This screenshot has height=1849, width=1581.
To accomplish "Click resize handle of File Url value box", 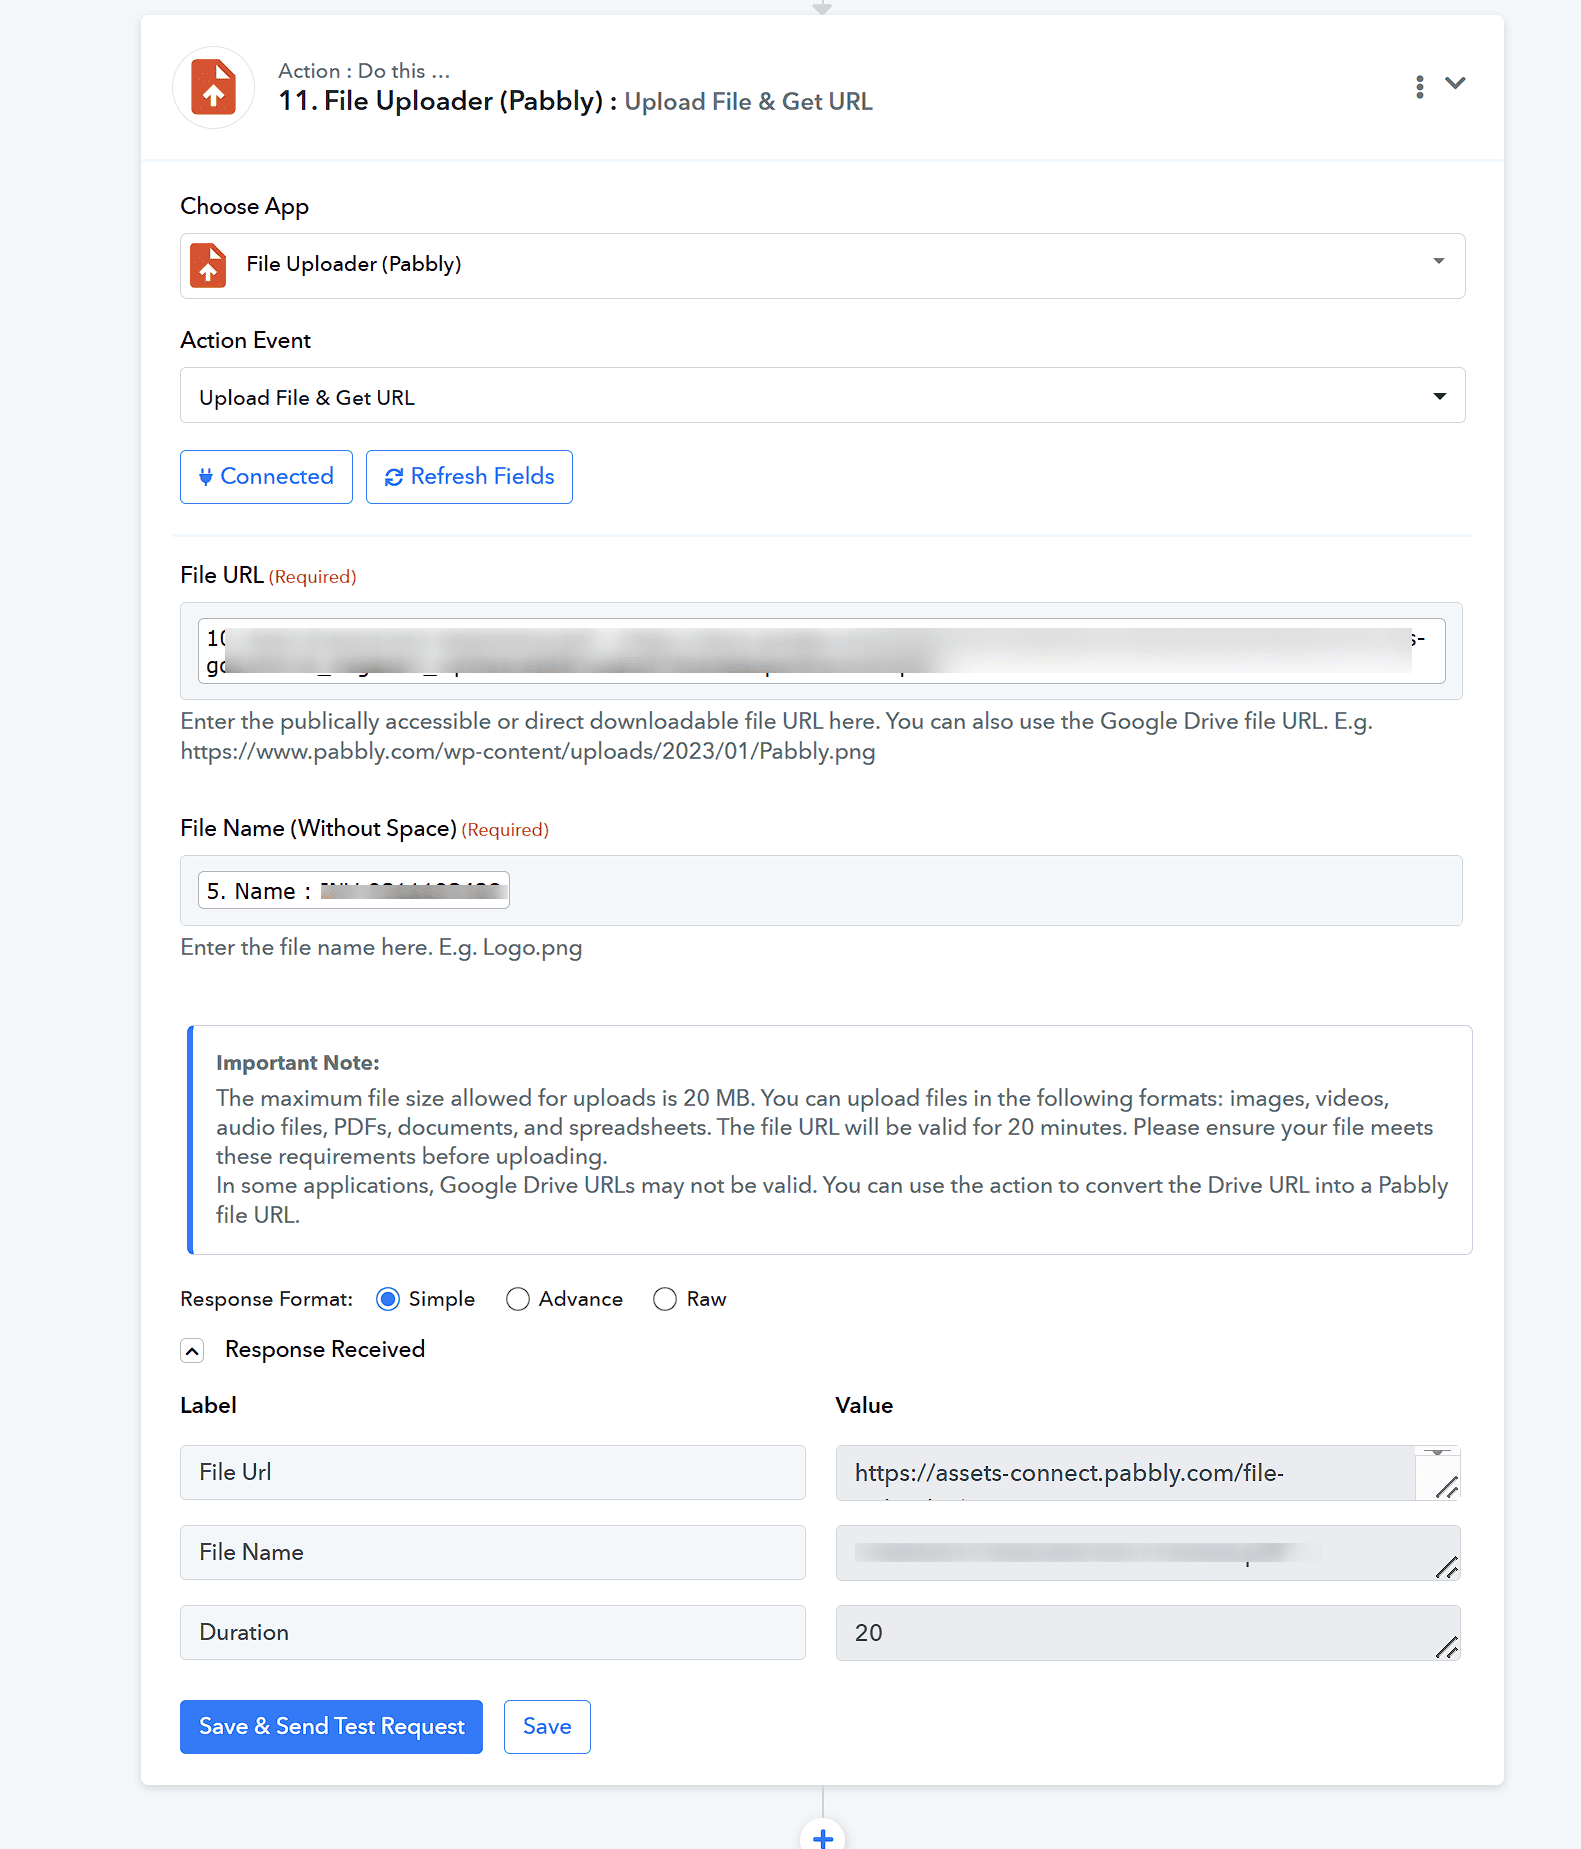I will click(x=1447, y=1488).
